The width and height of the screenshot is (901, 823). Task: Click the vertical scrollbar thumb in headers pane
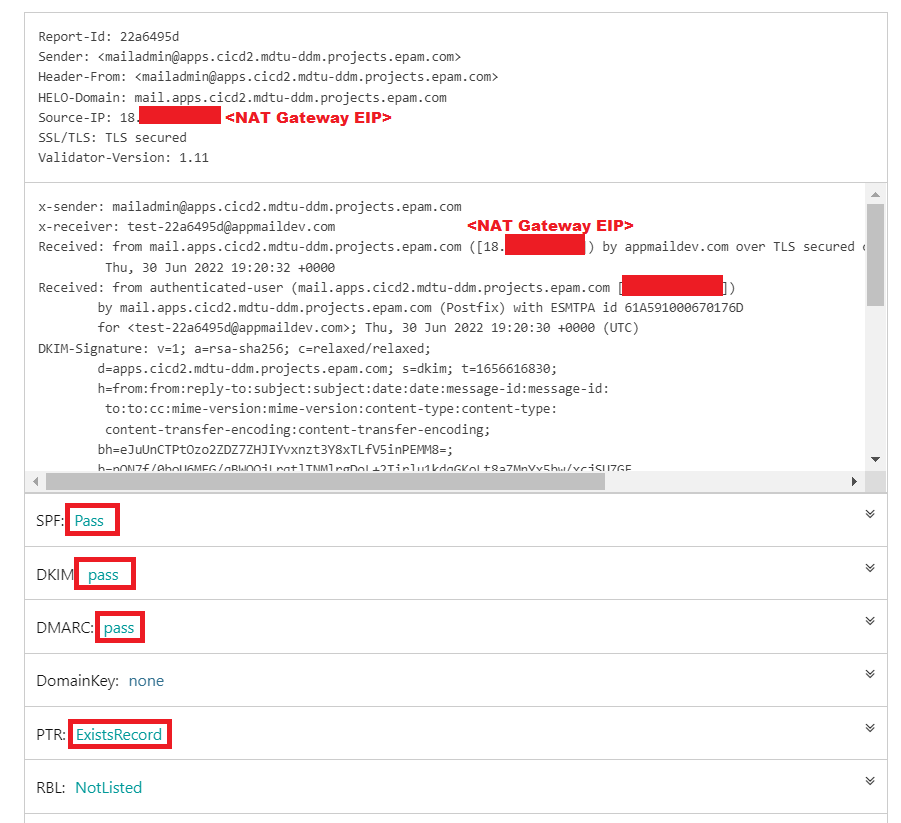(x=875, y=254)
